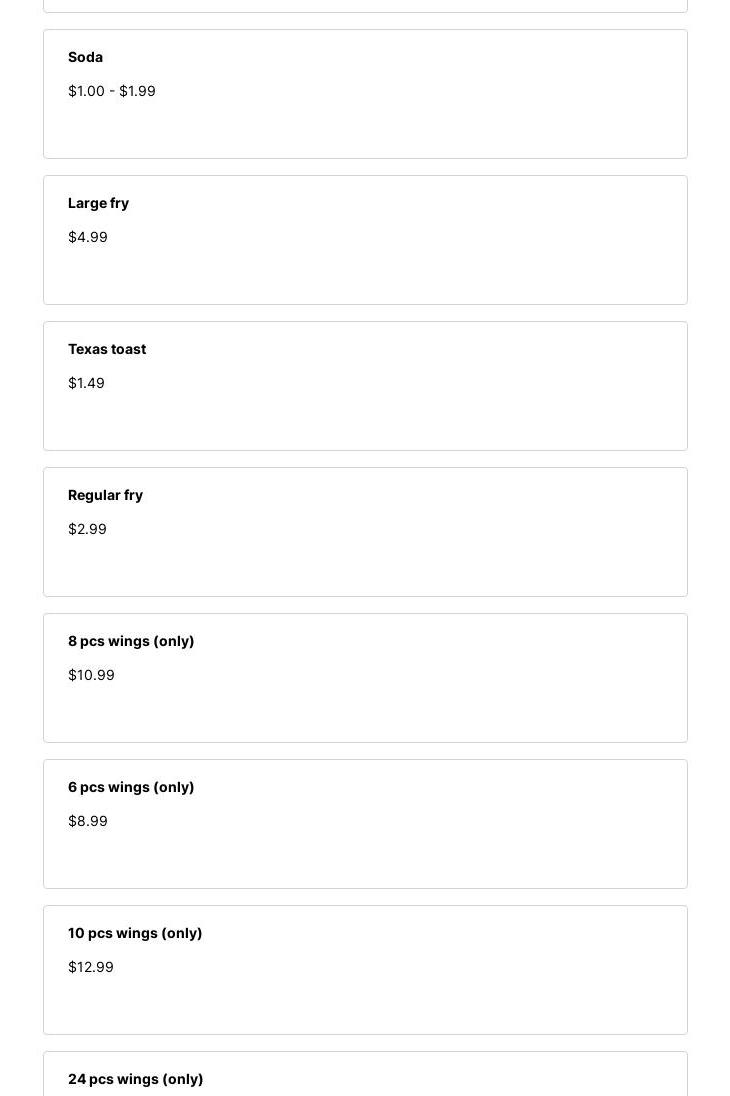Viewport: 730px width, 1096px height.
Task: Open the Texas toast menu item
Action: tap(107, 349)
